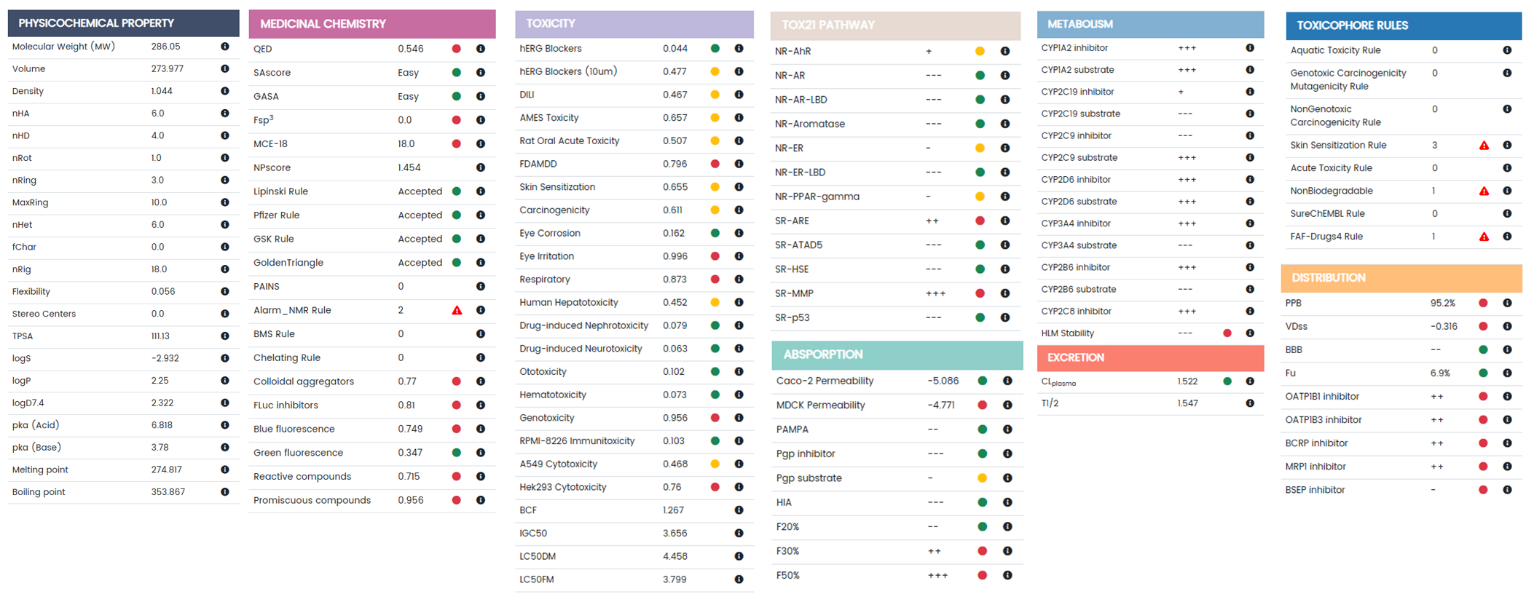Select the Tox21 Pathway panel header
The image size is (1534, 602).
click(895, 25)
